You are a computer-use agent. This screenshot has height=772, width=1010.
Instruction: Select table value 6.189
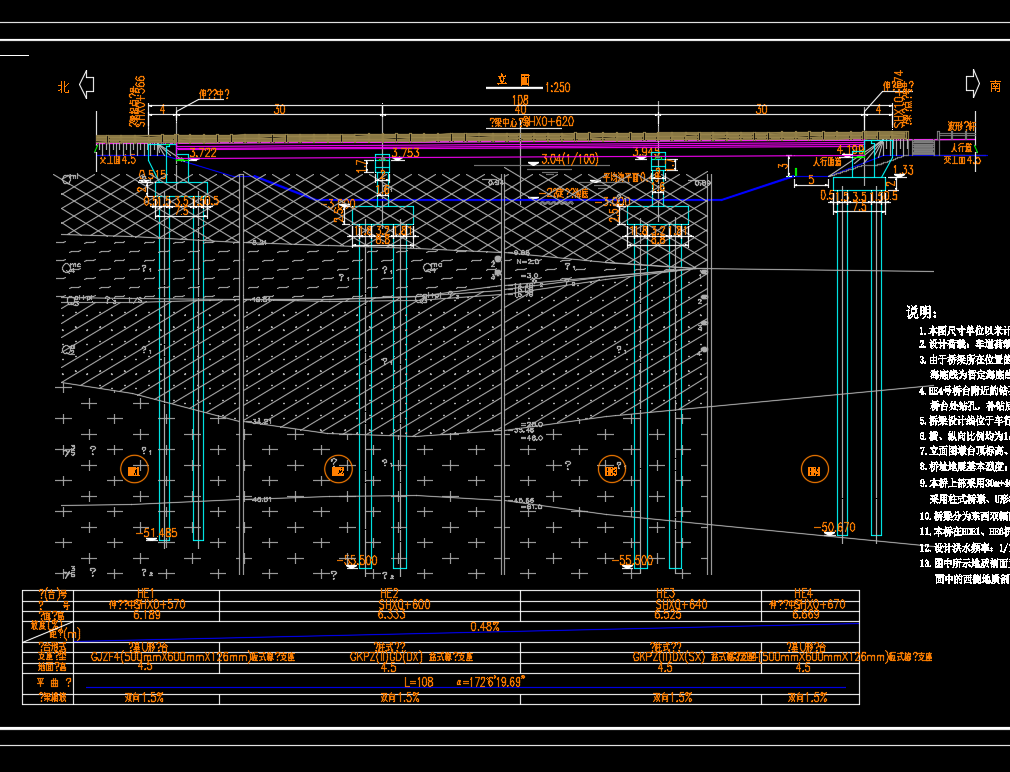tap(147, 615)
